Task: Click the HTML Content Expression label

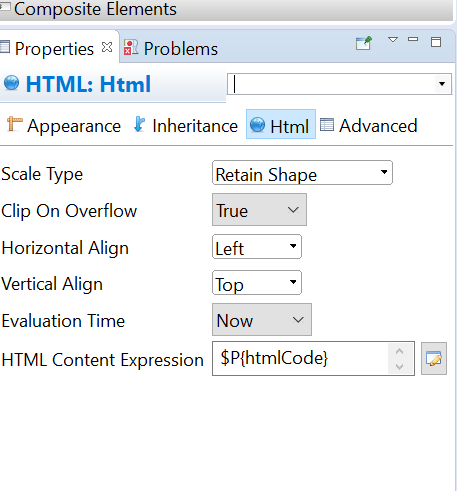Action: click(102, 360)
